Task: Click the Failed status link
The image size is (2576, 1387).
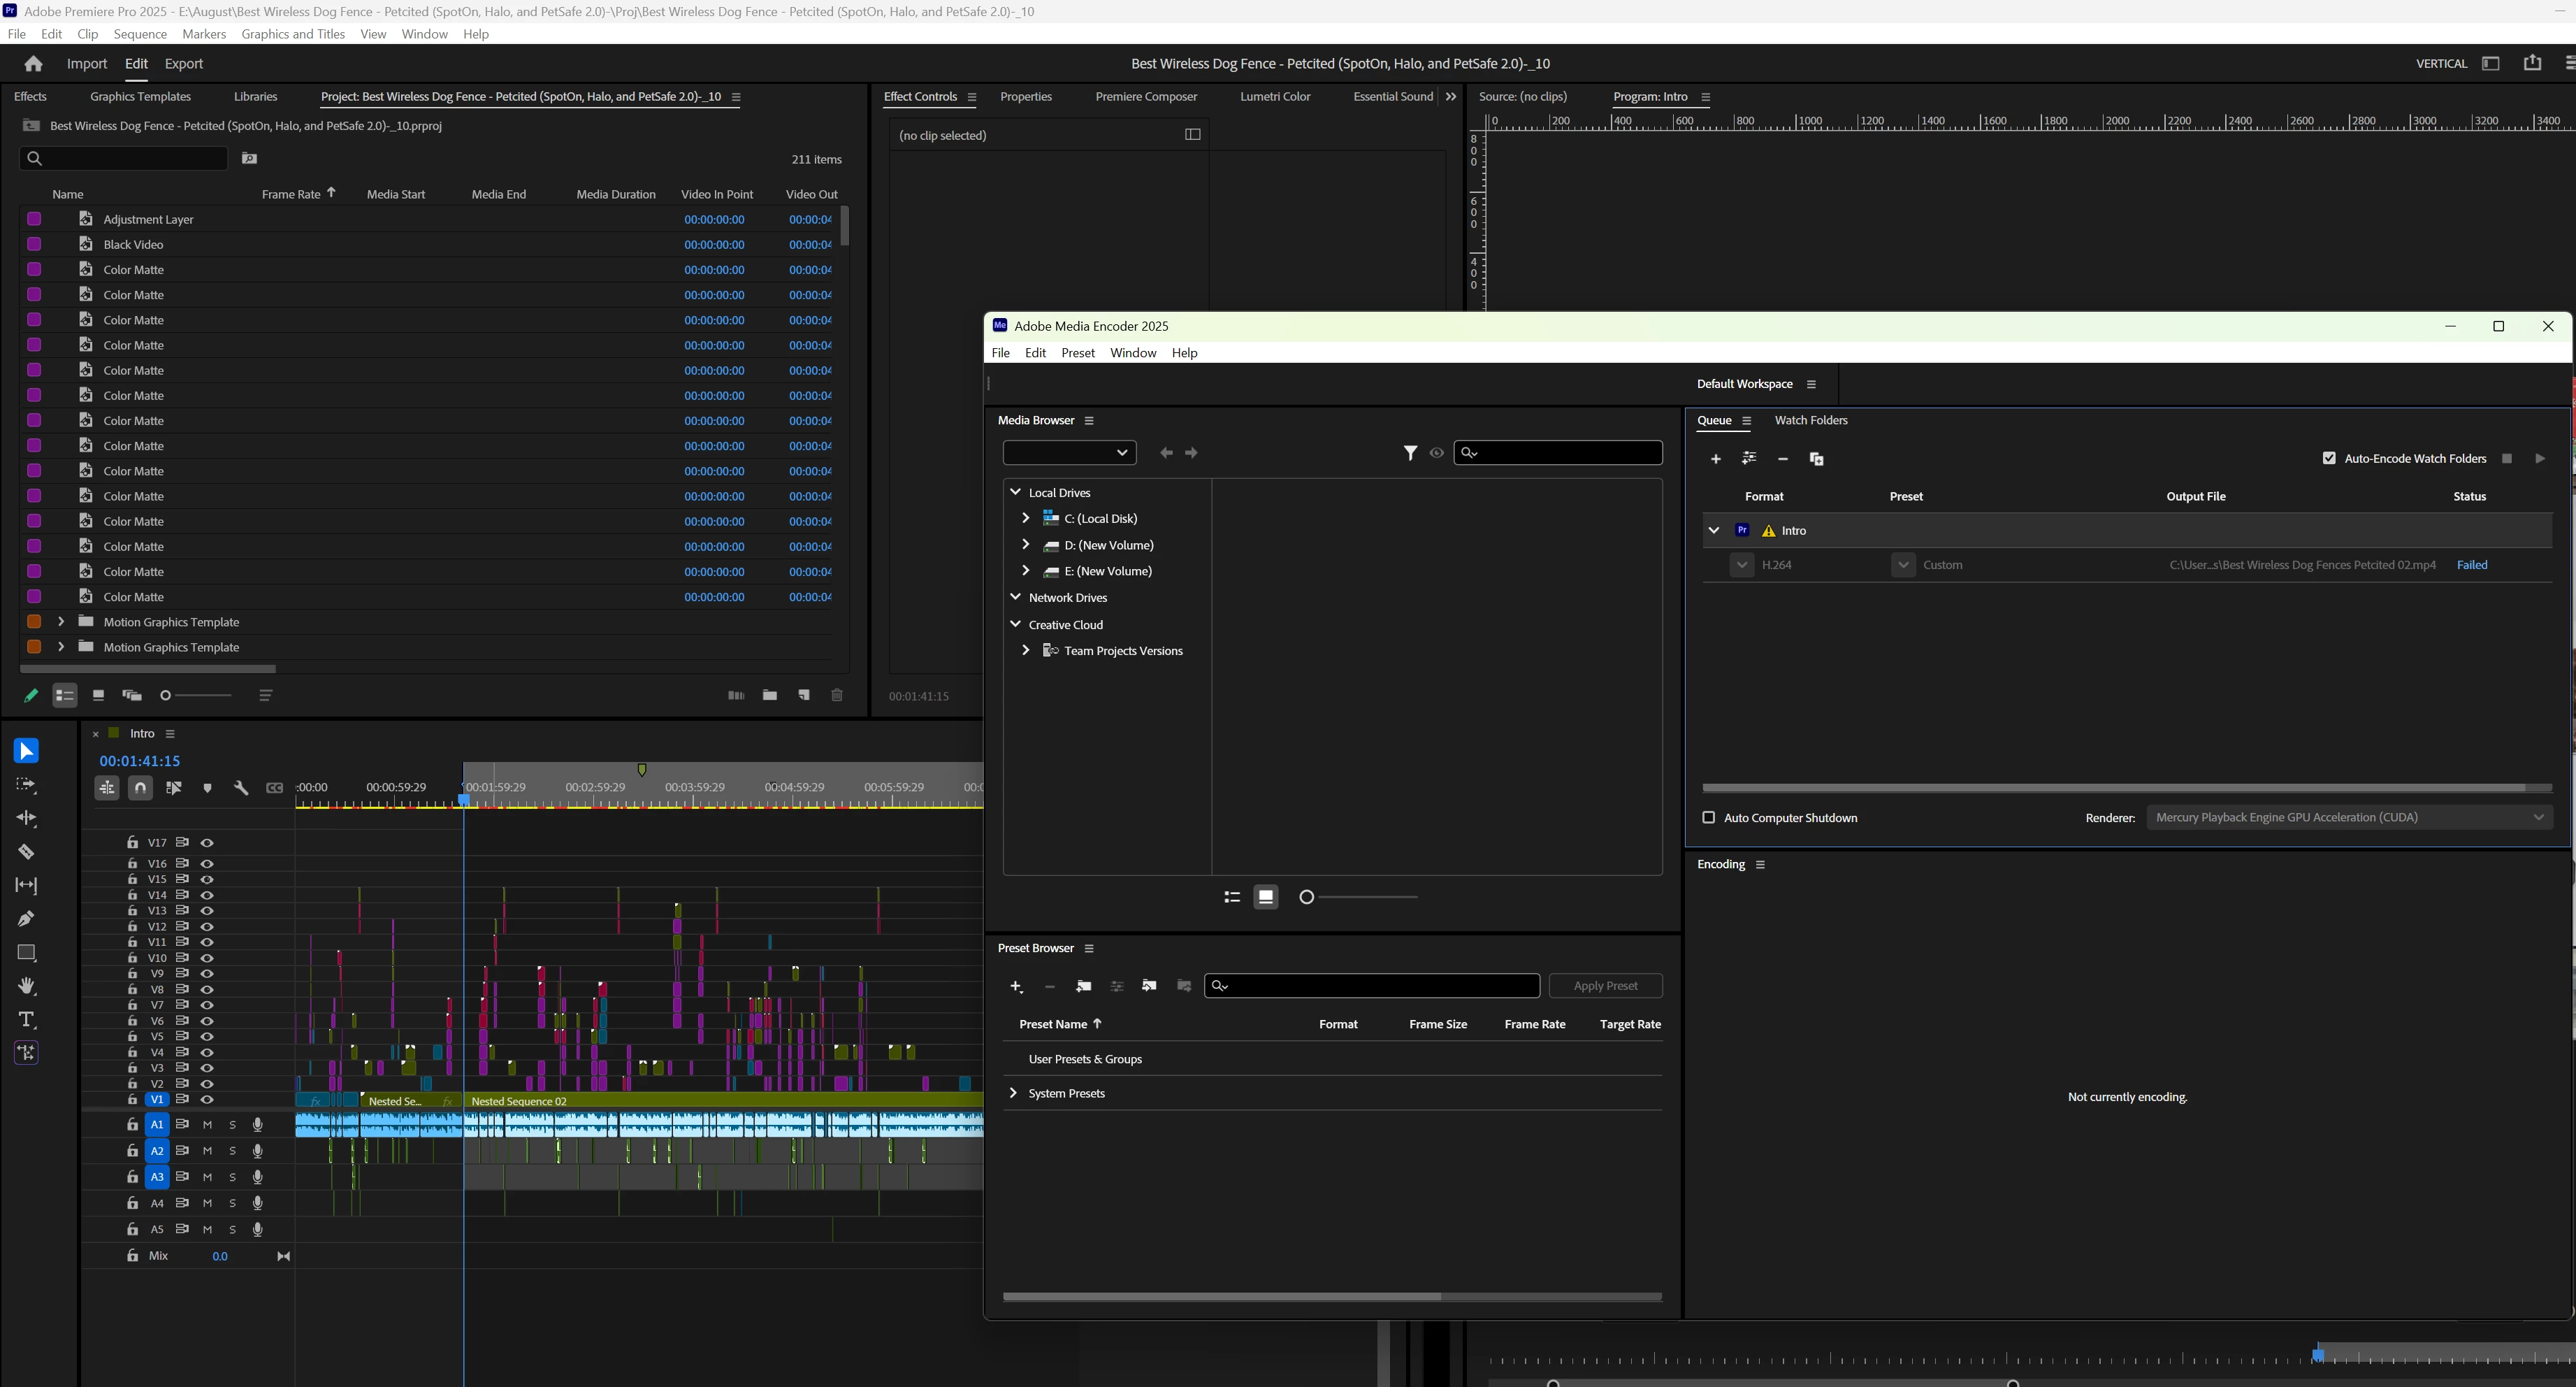Action: [x=2471, y=565]
